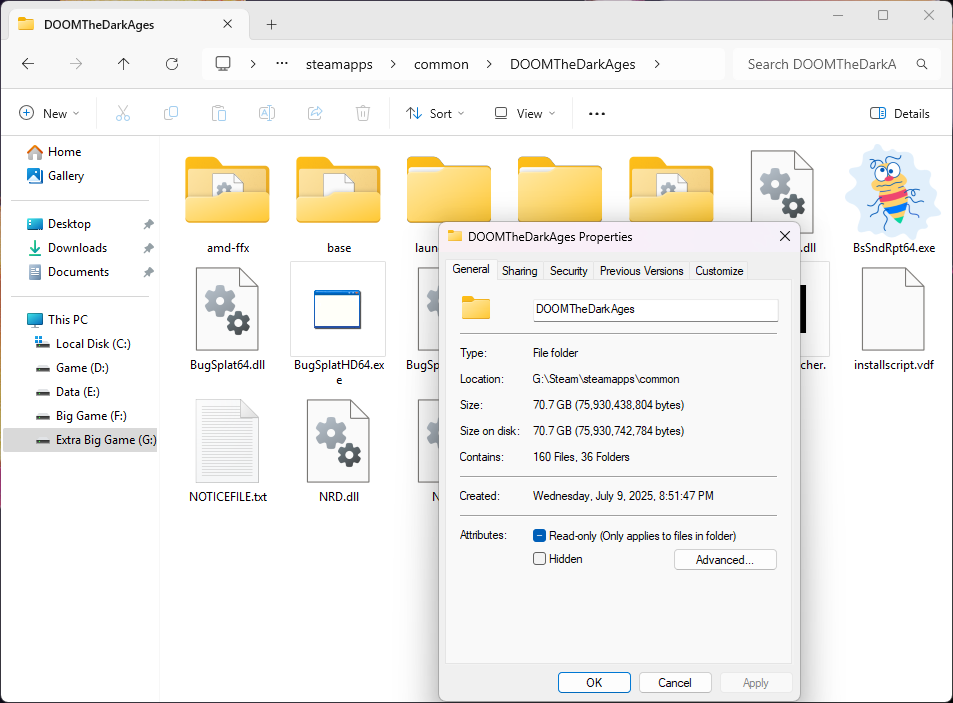Toggle the Details pane button
This screenshot has height=703, width=953.
click(900, 114)
